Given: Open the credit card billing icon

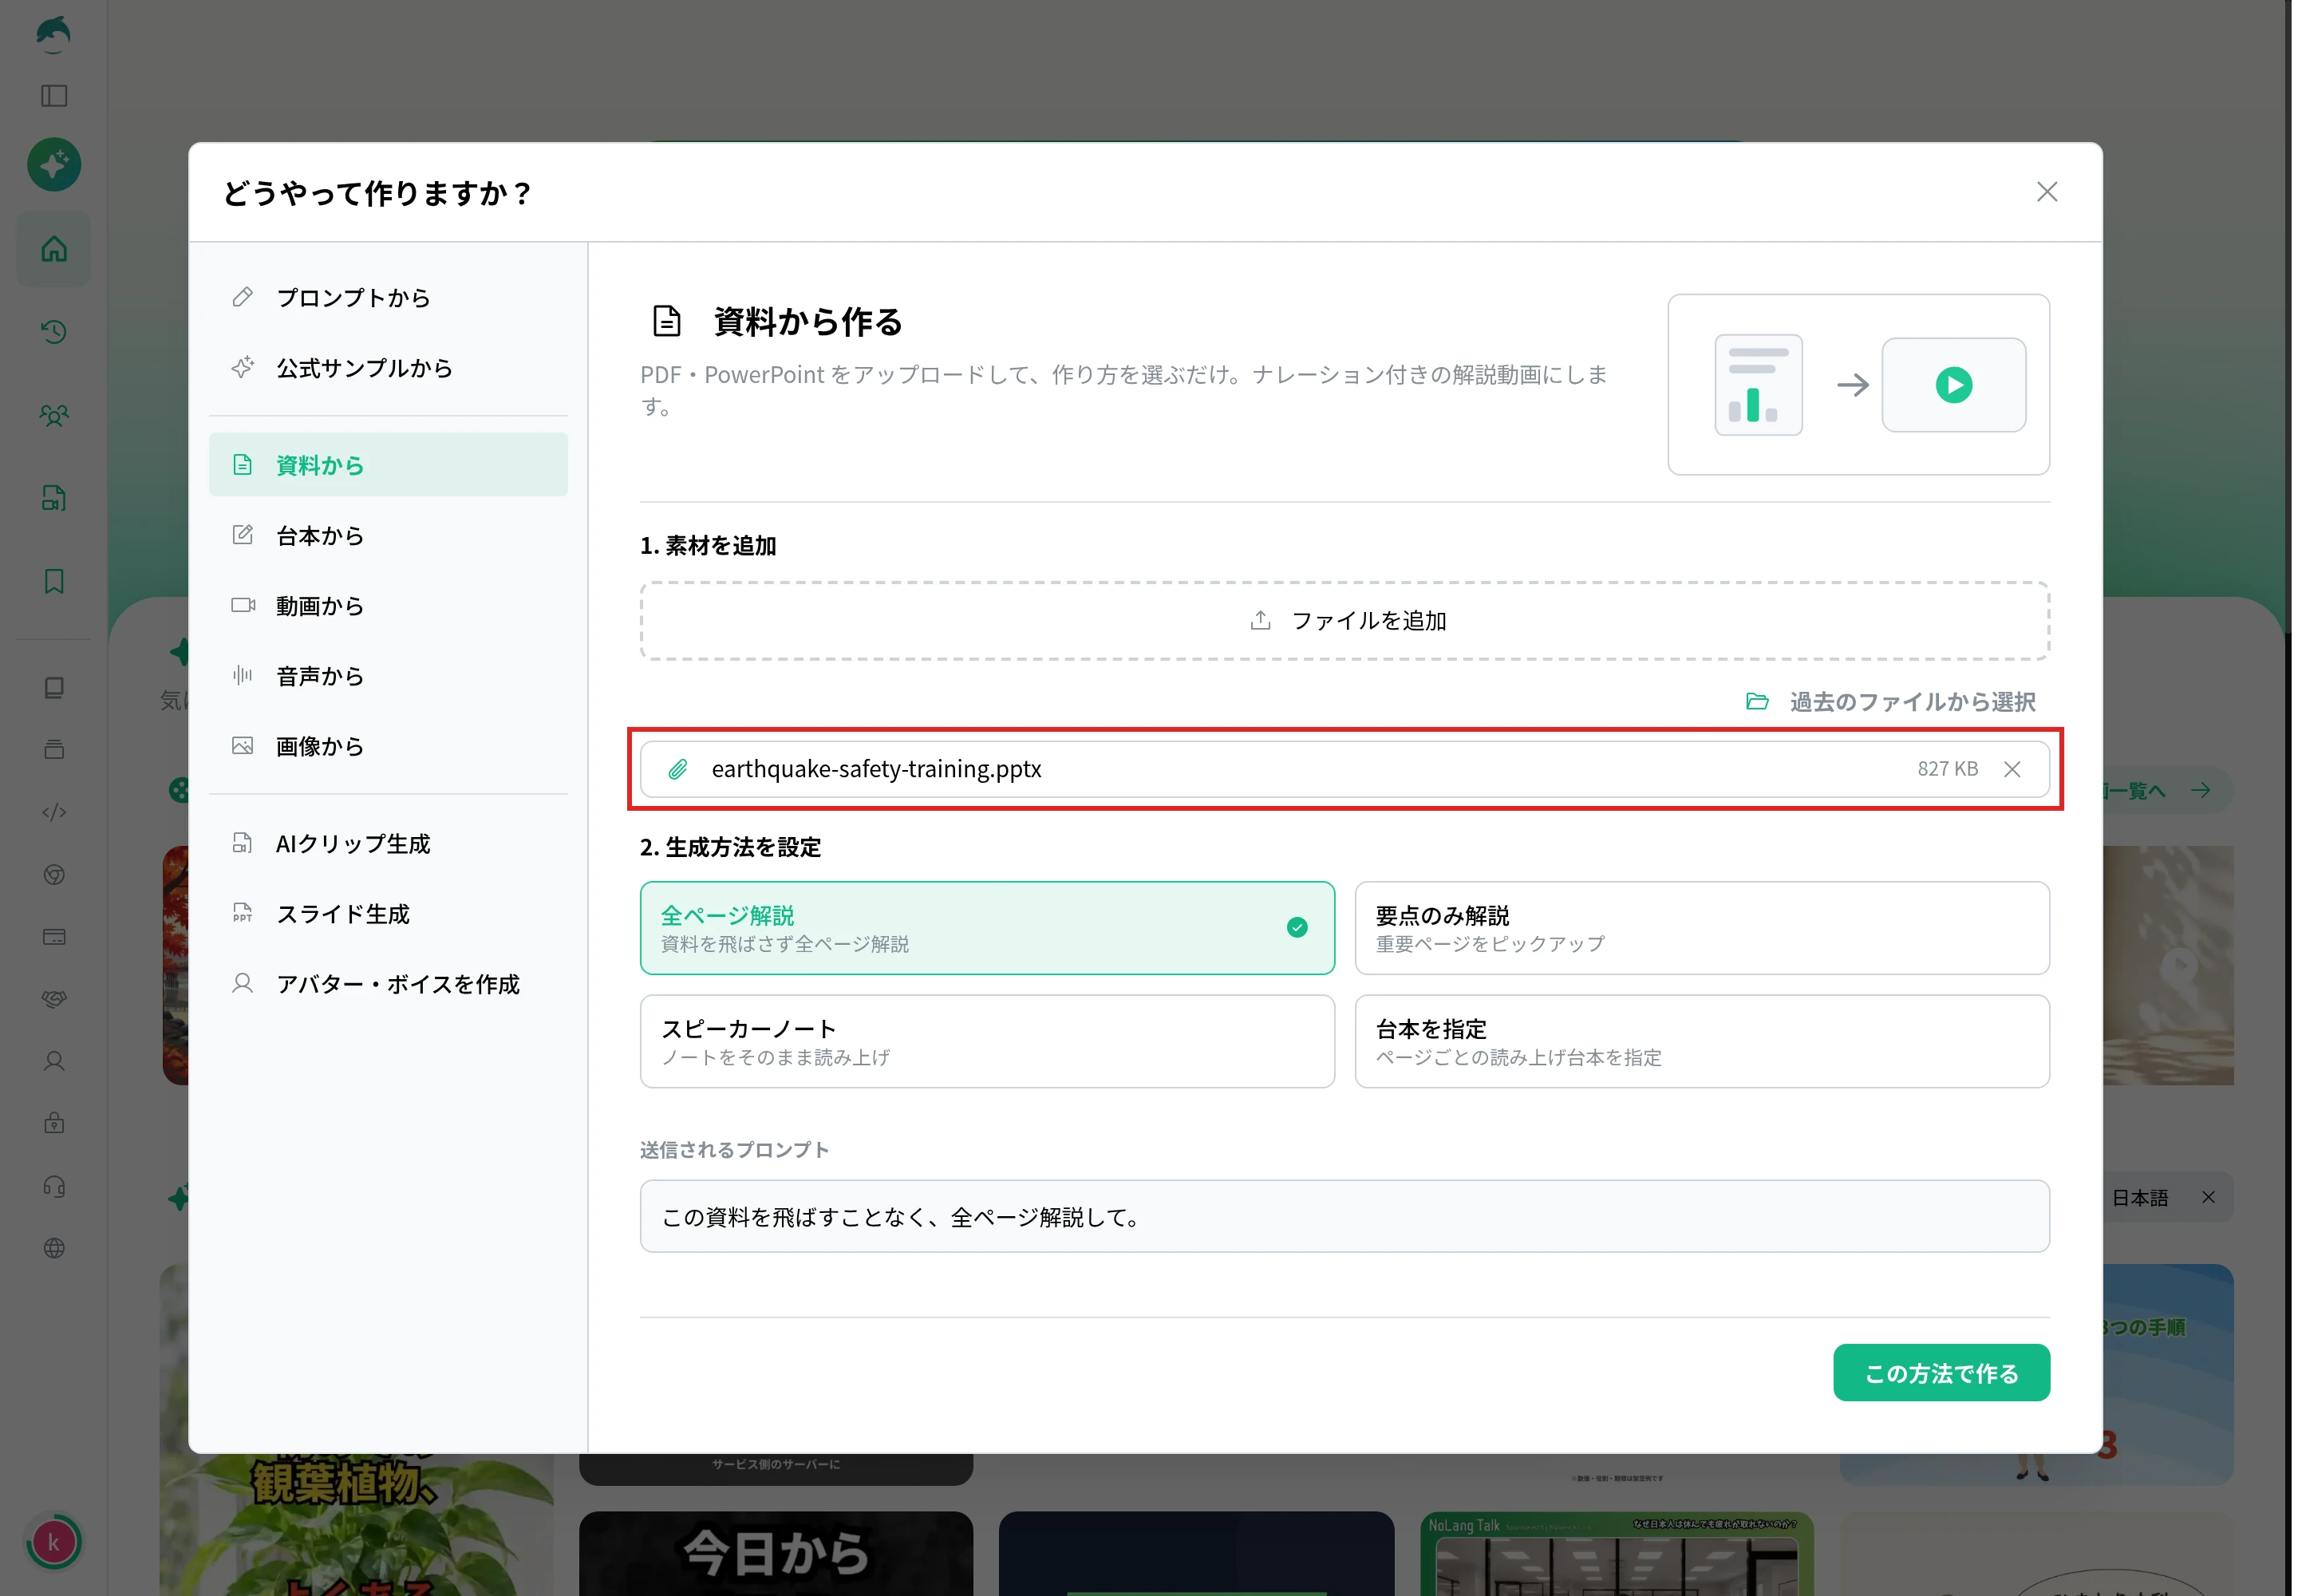Looking at the screenshot, I should tap(54, 937).
